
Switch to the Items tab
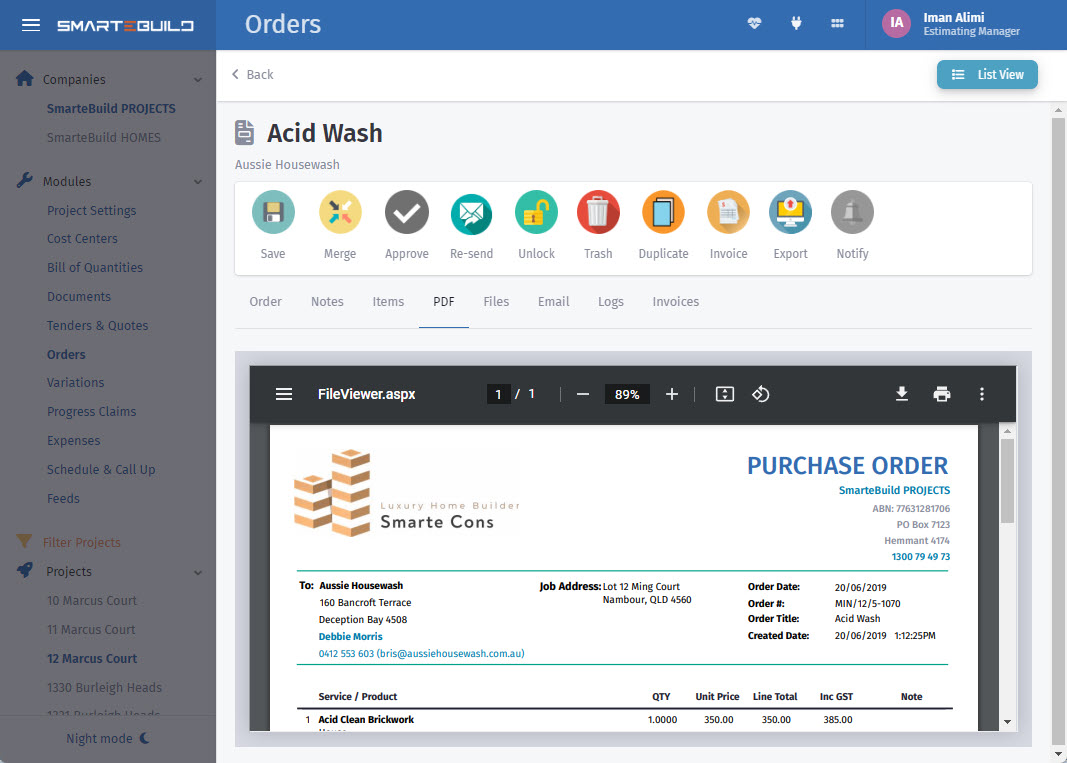point(388,302)
